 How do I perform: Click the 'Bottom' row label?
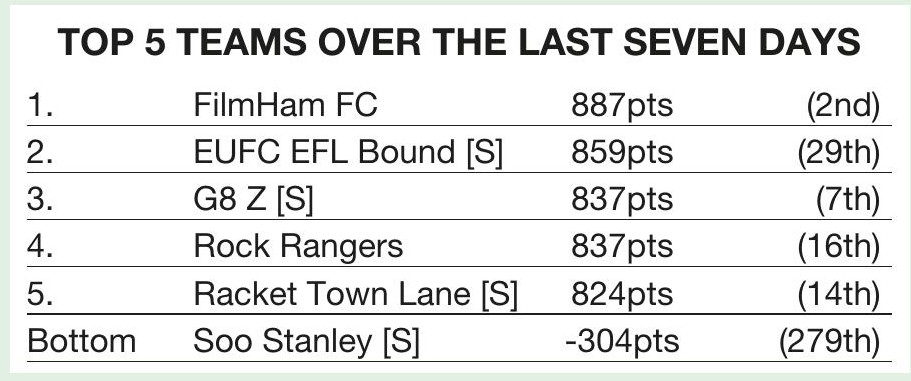[x=81, y=342]
